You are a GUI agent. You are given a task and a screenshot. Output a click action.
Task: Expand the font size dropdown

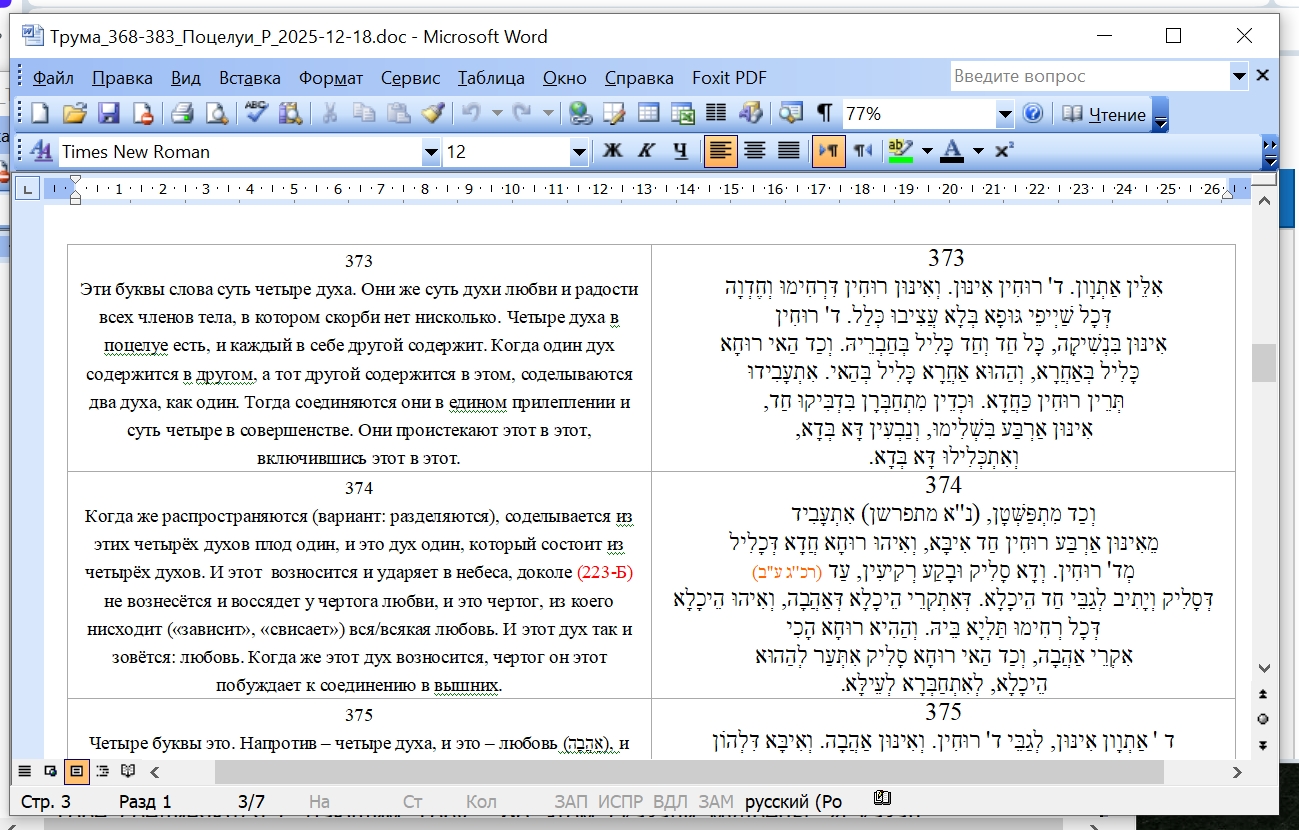tap(579, 152)
